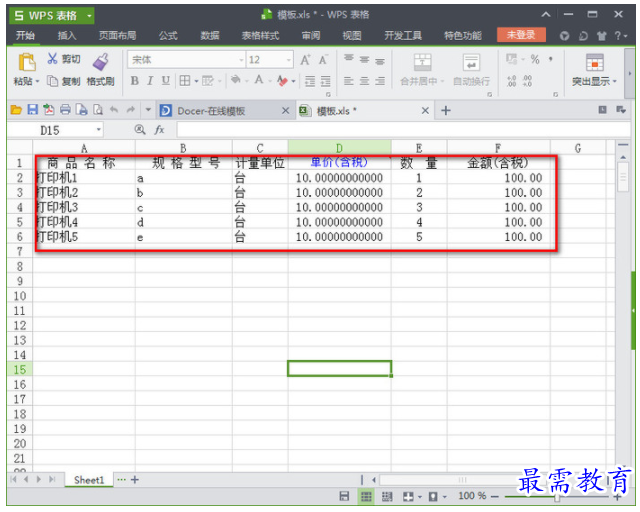The height and width of the screenshot is (512, 640).
Task: Decrease font size with small A
Action: pos(323,60)
